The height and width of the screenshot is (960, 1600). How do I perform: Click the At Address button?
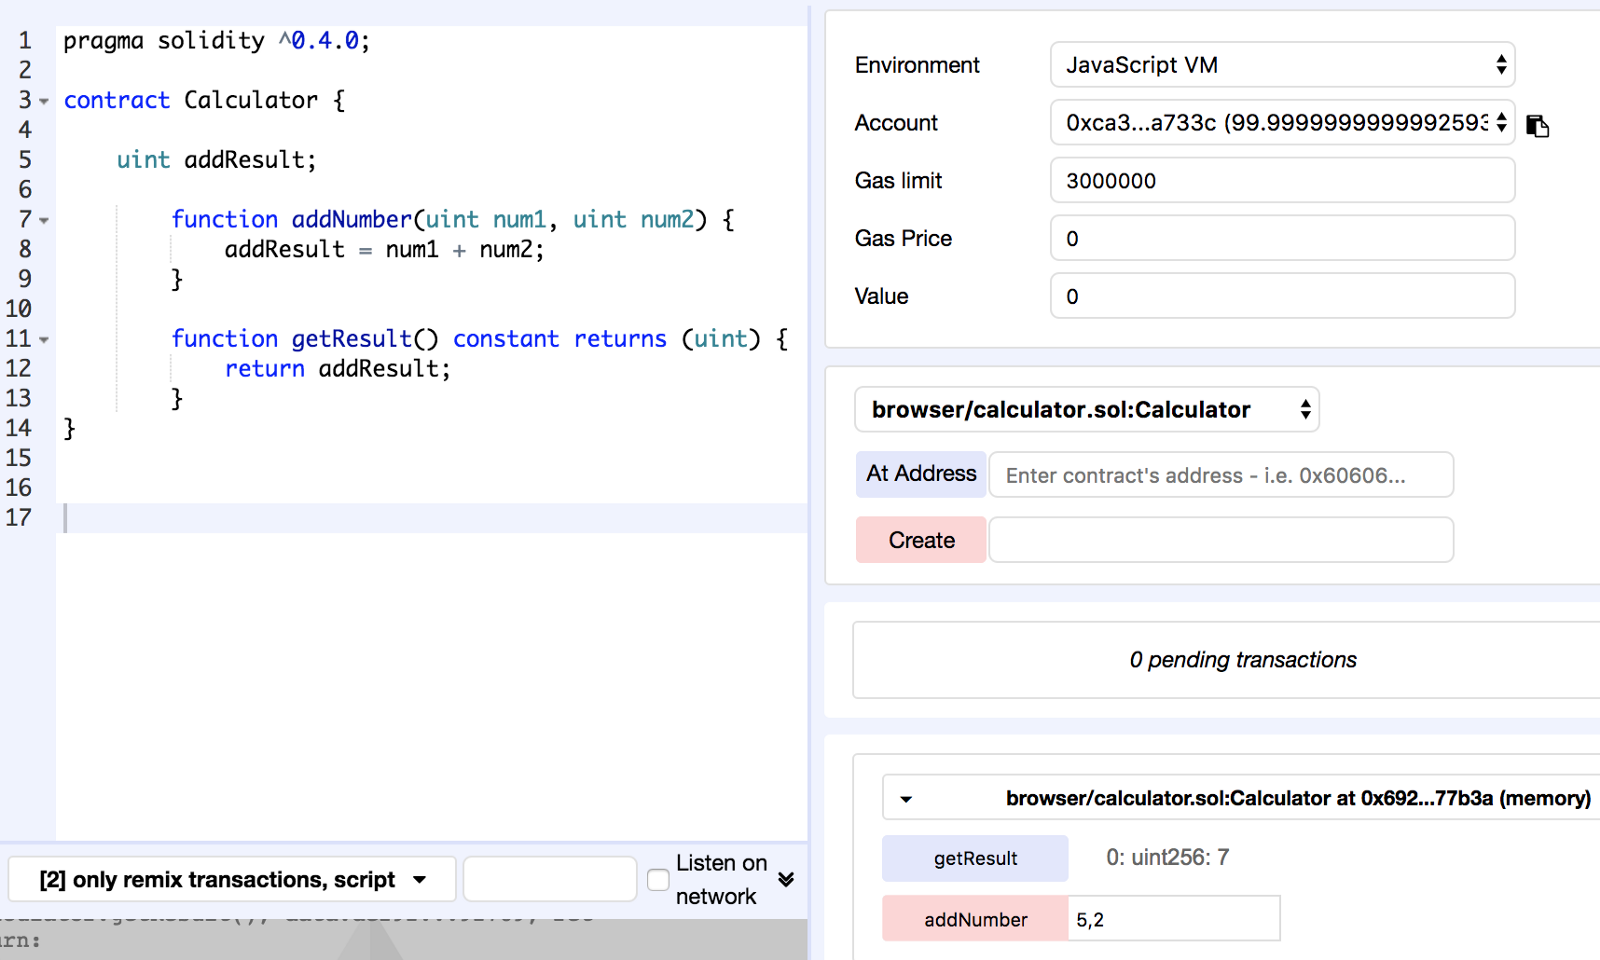[921, 474]
